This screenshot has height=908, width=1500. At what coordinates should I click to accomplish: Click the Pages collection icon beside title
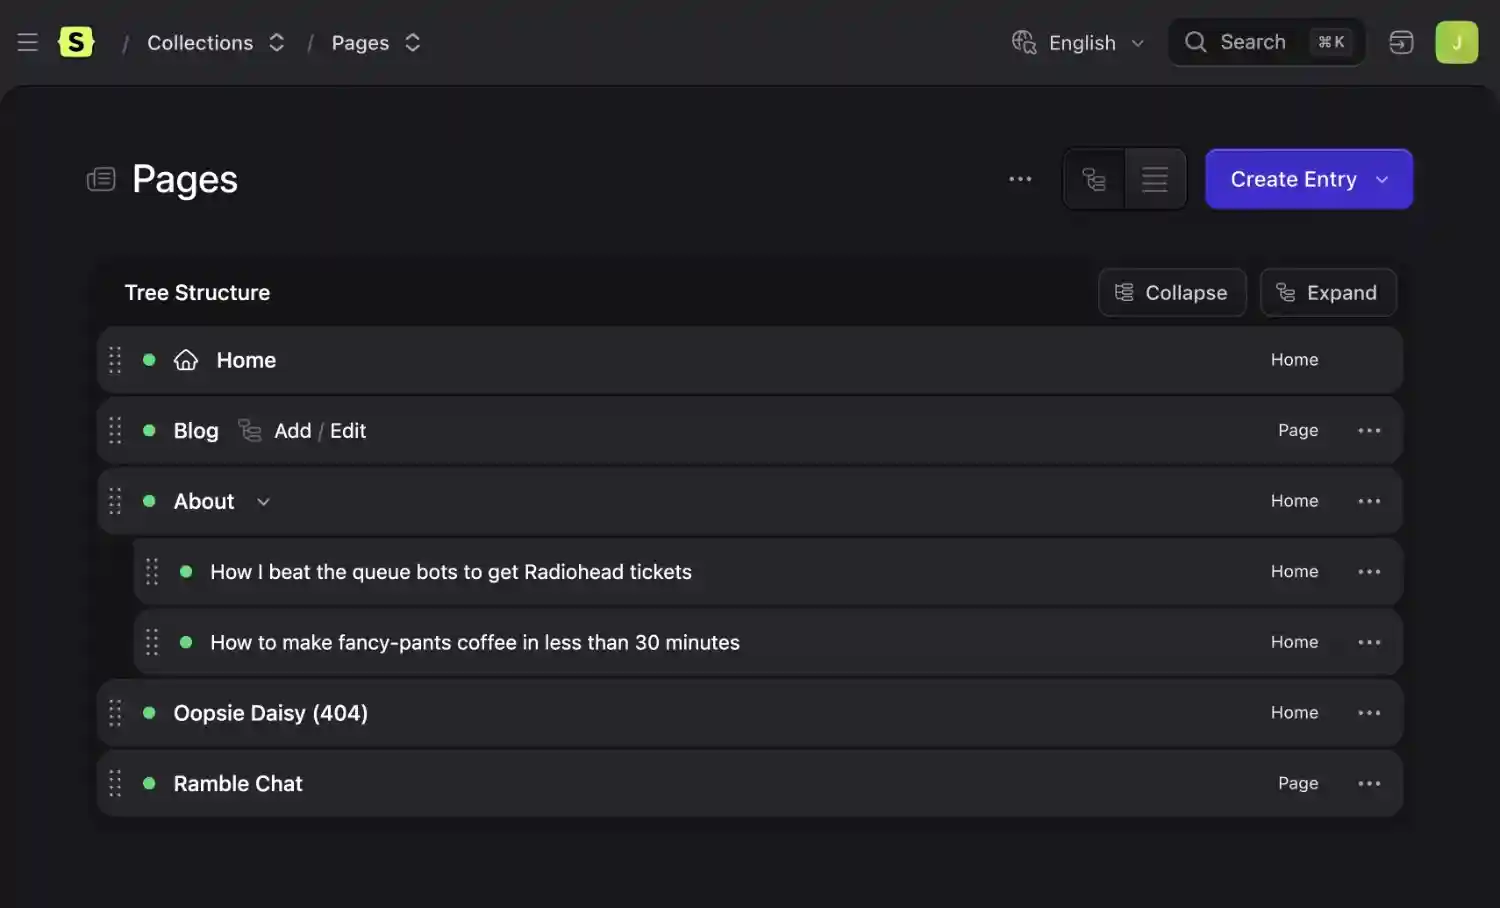(x=101, y=180)
